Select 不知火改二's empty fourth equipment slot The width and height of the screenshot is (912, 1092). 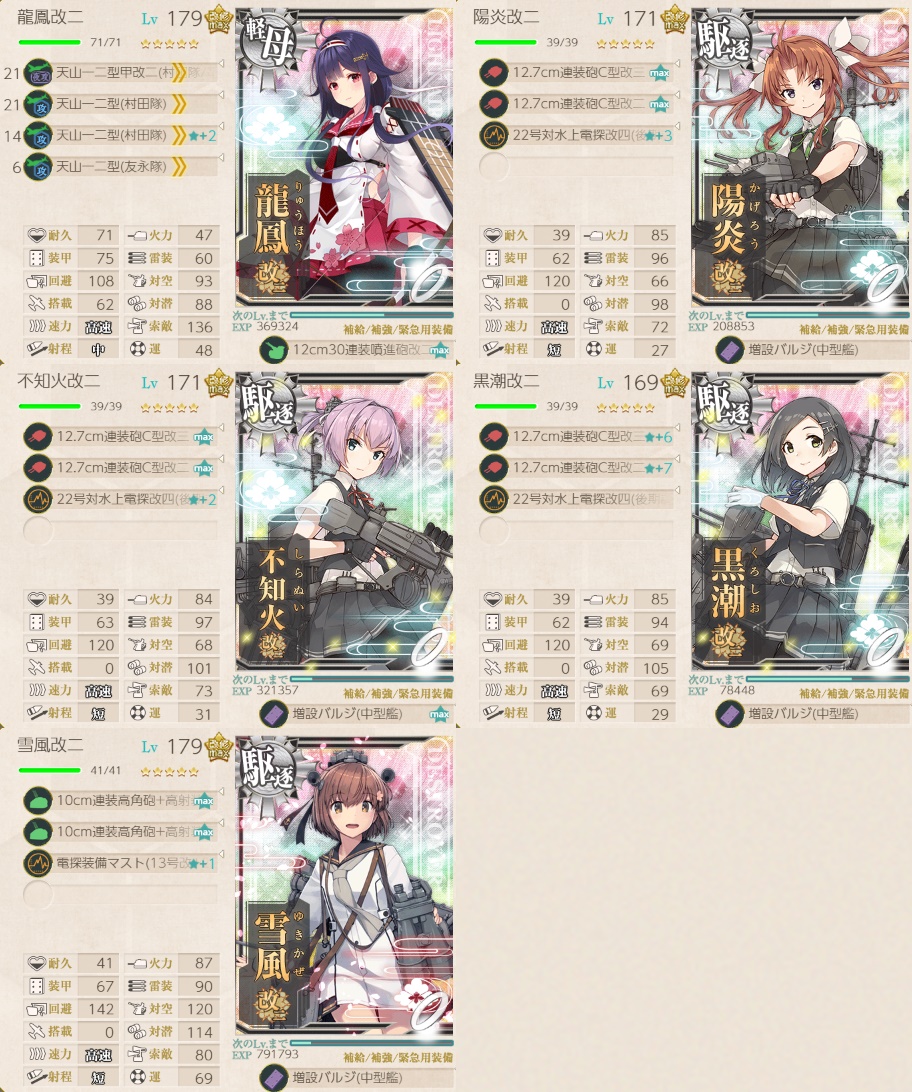121,531
